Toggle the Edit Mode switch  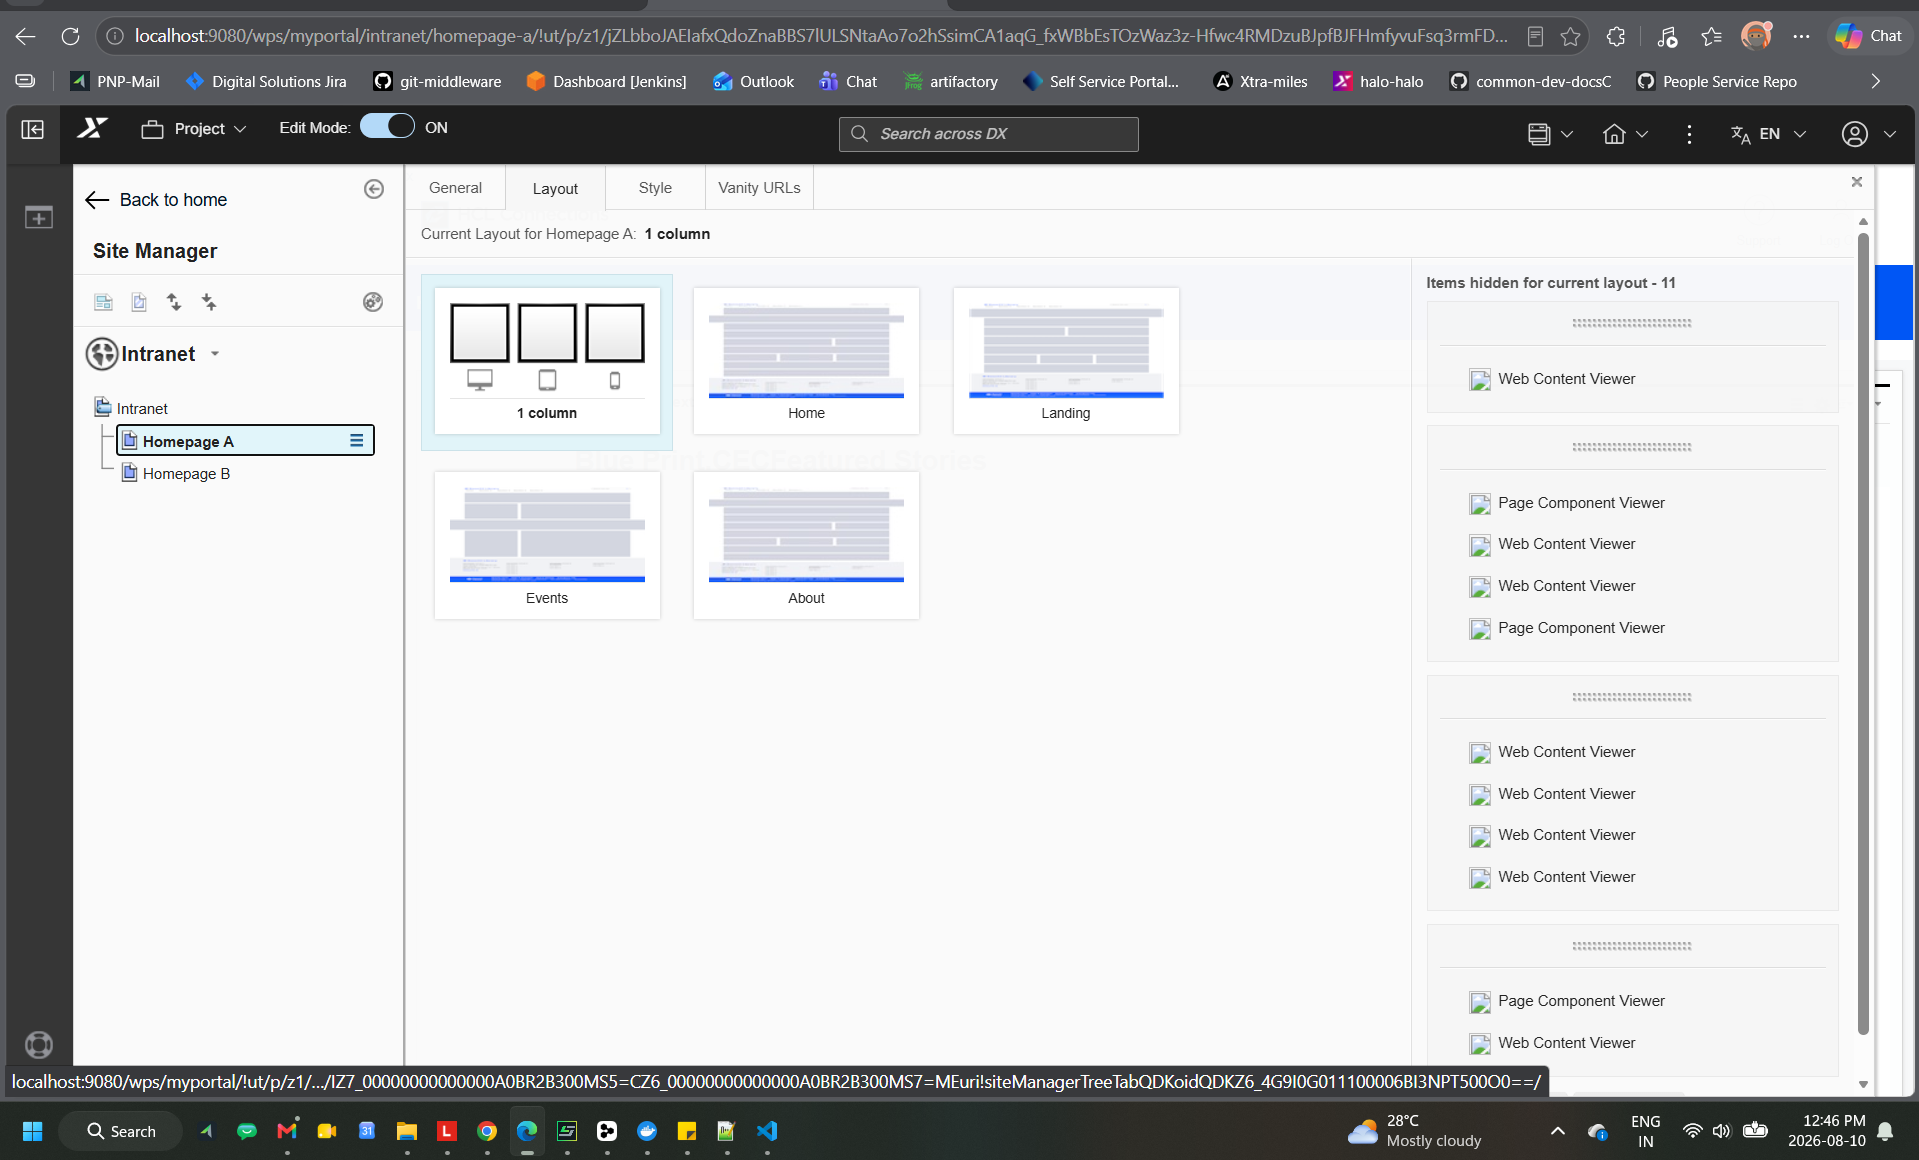tap(387, 127)
